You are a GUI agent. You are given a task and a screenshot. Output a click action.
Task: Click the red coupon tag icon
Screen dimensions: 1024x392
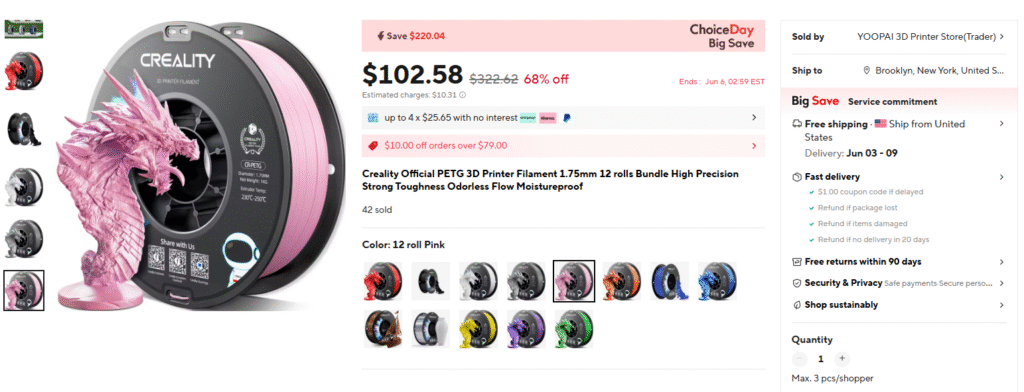(373, 146)
